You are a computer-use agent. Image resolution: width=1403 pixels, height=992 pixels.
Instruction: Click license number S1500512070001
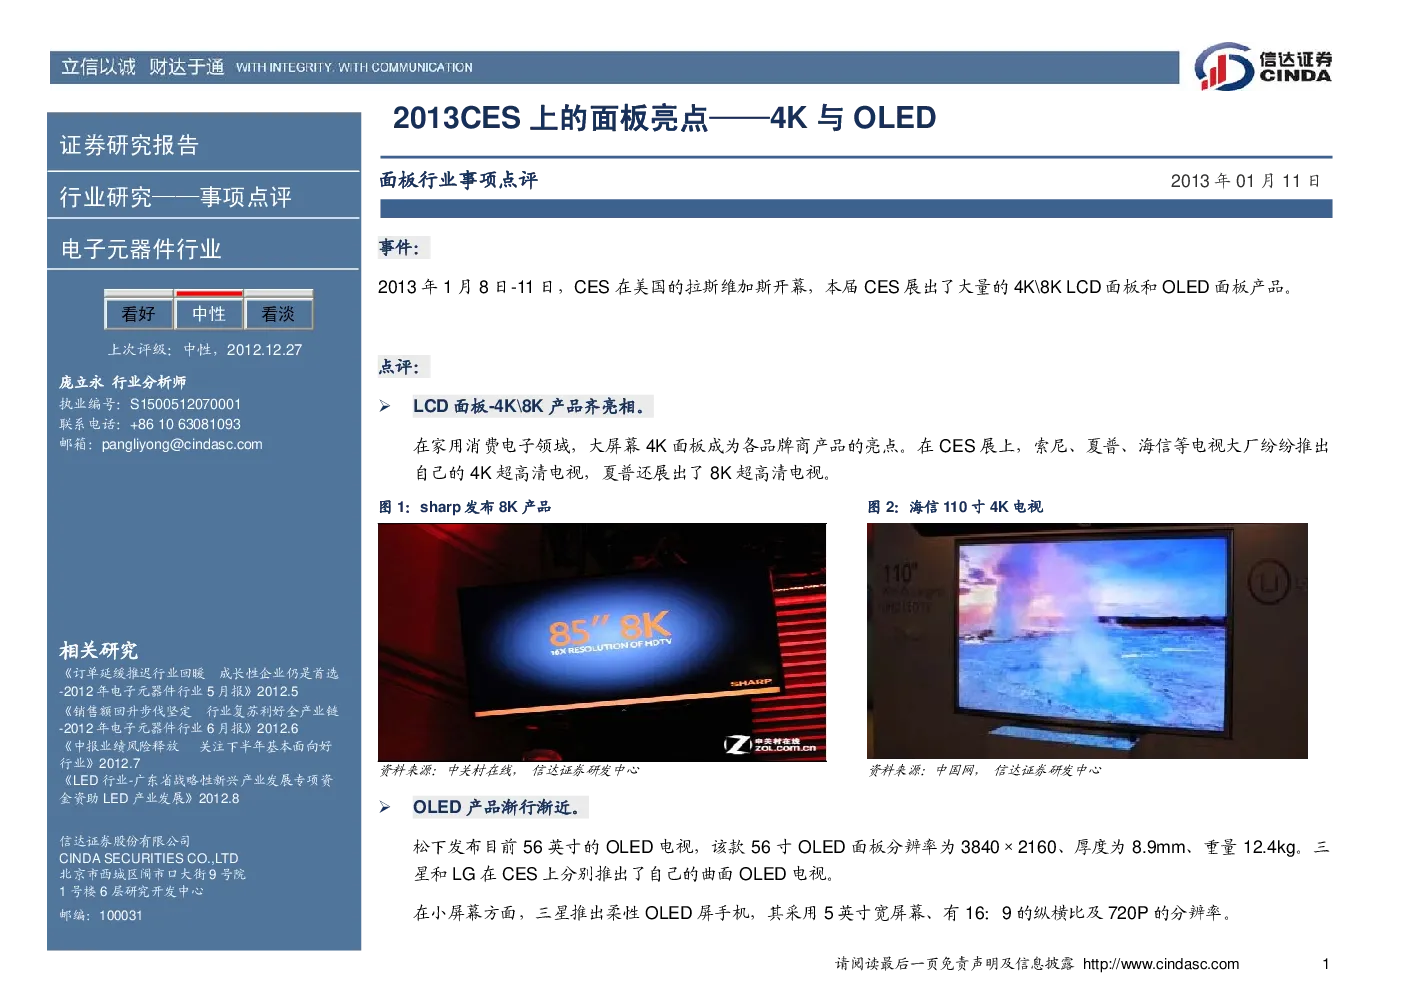point(186,404)
